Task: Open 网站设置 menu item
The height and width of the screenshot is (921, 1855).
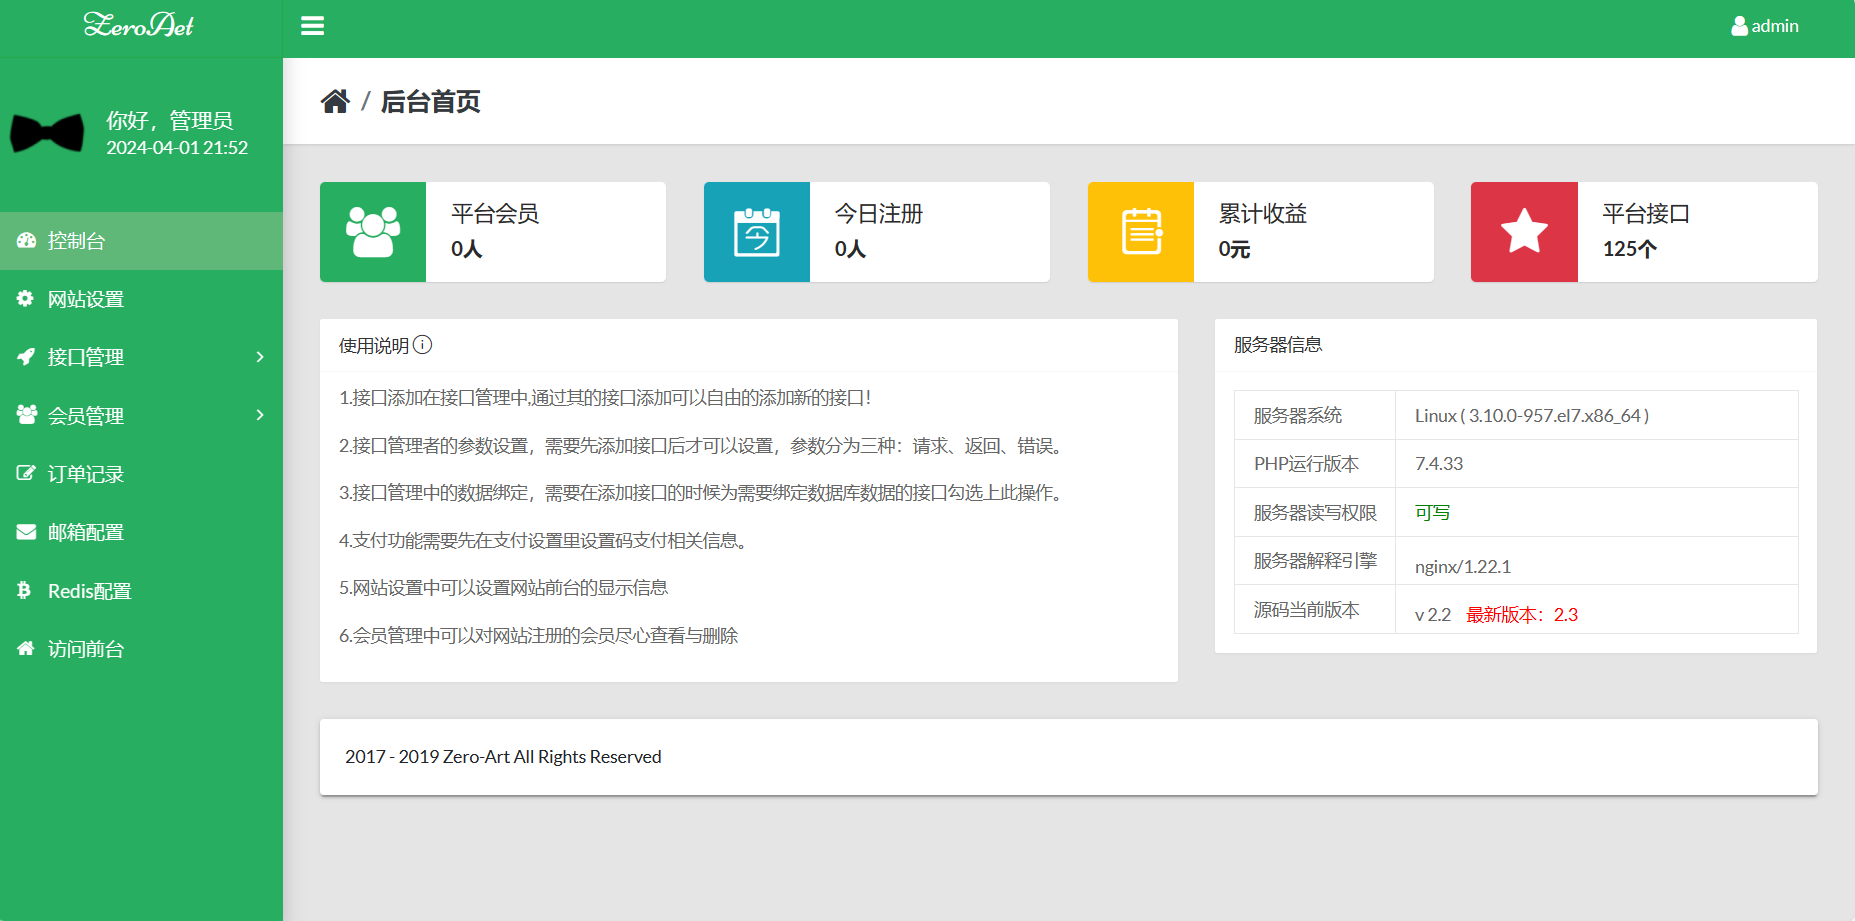Action: pyautogui.click(x=141, y=299)
